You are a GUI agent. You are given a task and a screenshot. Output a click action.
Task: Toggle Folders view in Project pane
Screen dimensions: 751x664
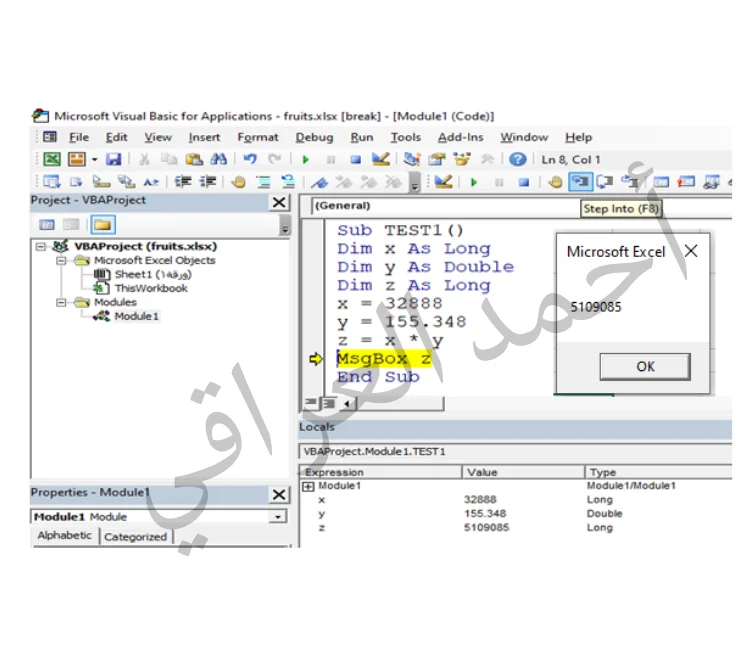102,224
